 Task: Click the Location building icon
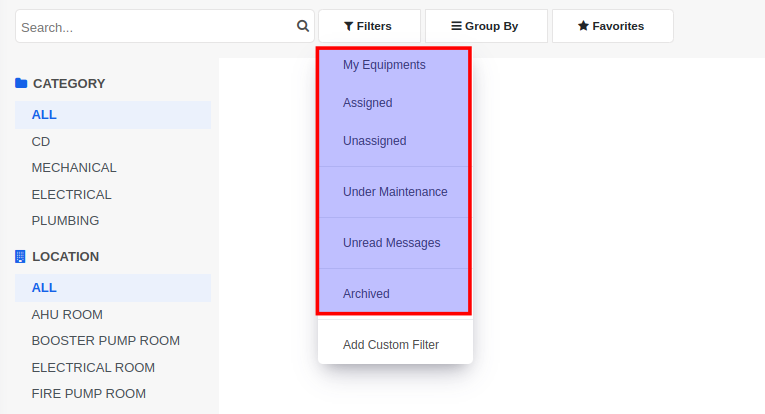click(x=20, y=256)
